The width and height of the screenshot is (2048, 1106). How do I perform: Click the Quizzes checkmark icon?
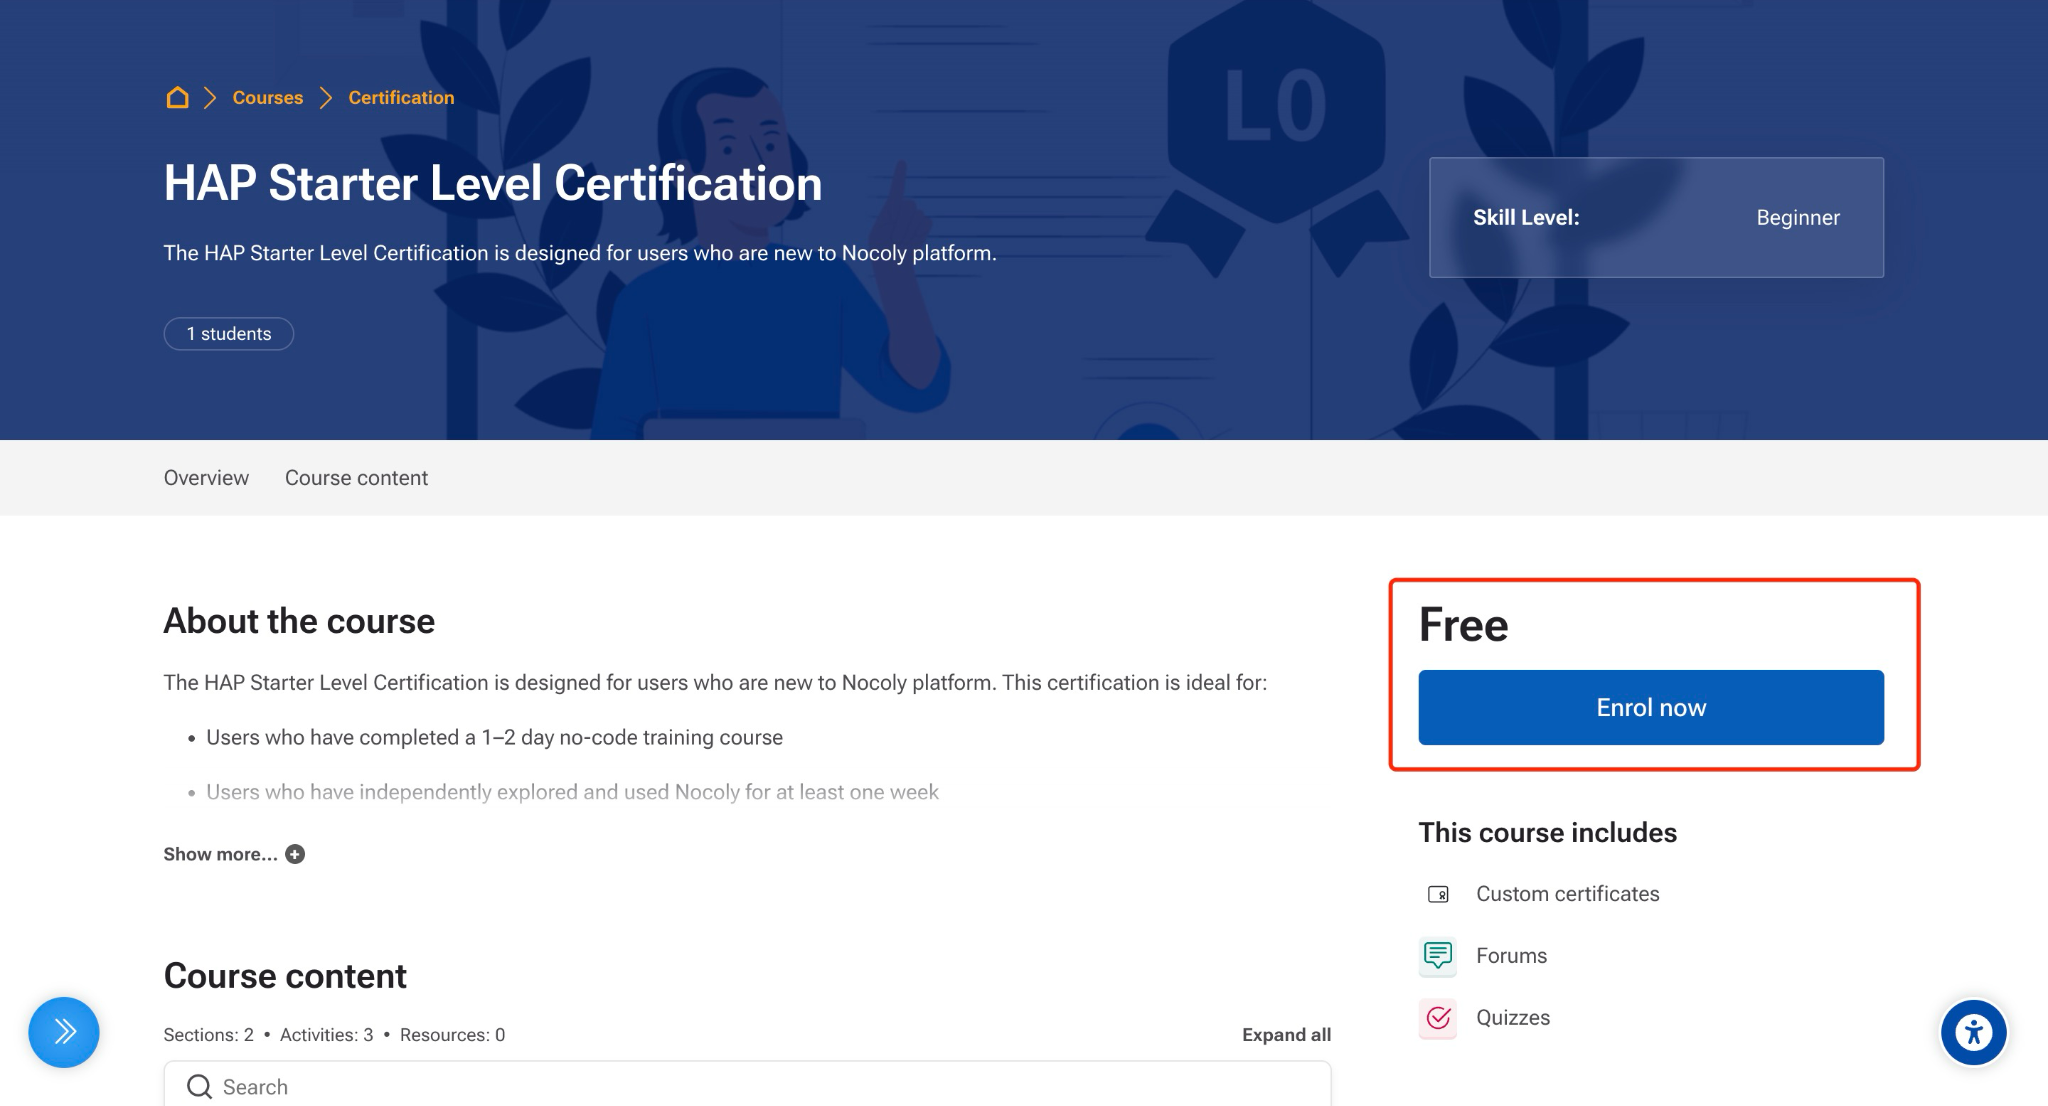[1438, 1018]
